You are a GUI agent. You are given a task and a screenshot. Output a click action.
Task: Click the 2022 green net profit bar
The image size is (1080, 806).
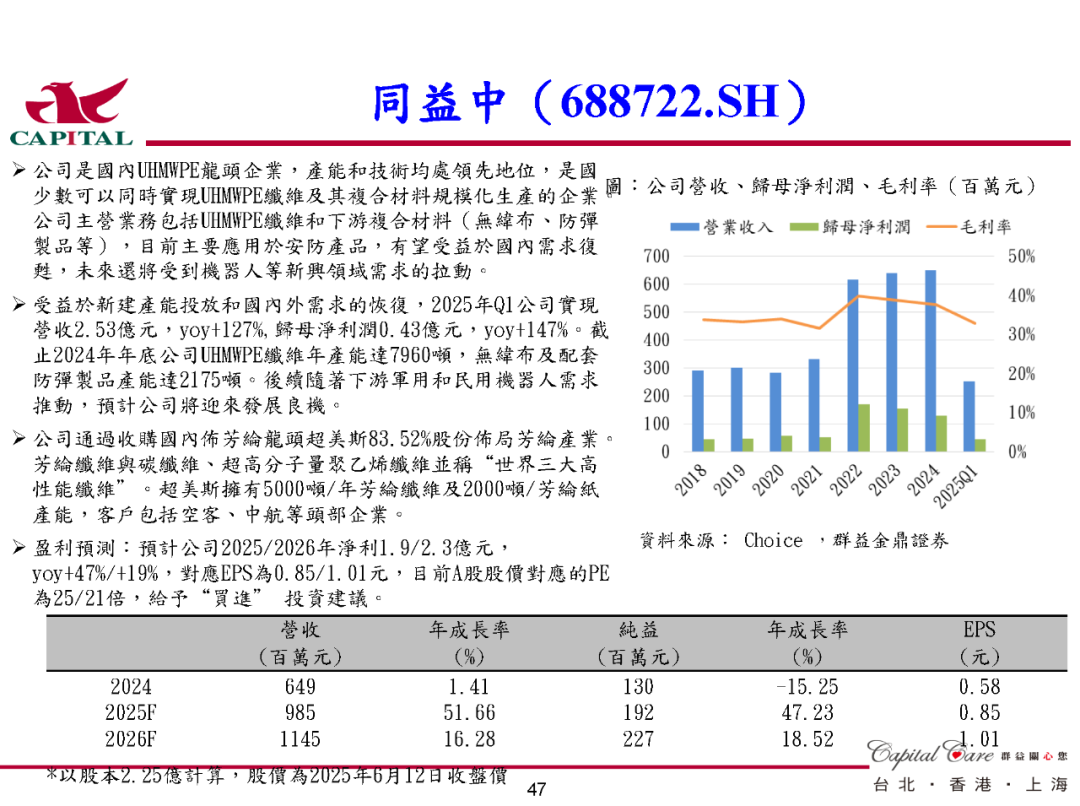(x=864, y=428)
